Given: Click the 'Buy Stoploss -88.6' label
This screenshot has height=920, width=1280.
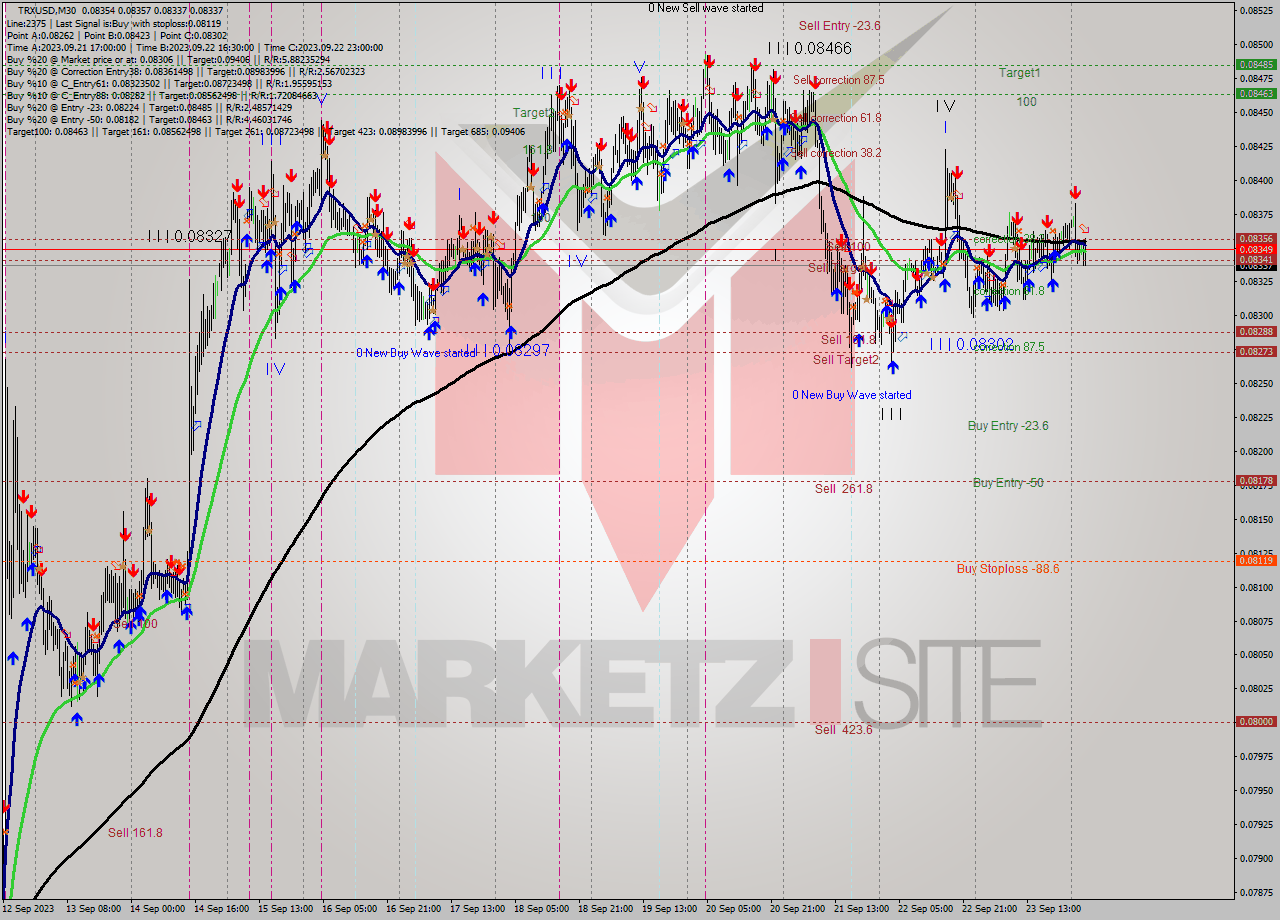Looking at the screenshot, I should [x=1008, y=569].
